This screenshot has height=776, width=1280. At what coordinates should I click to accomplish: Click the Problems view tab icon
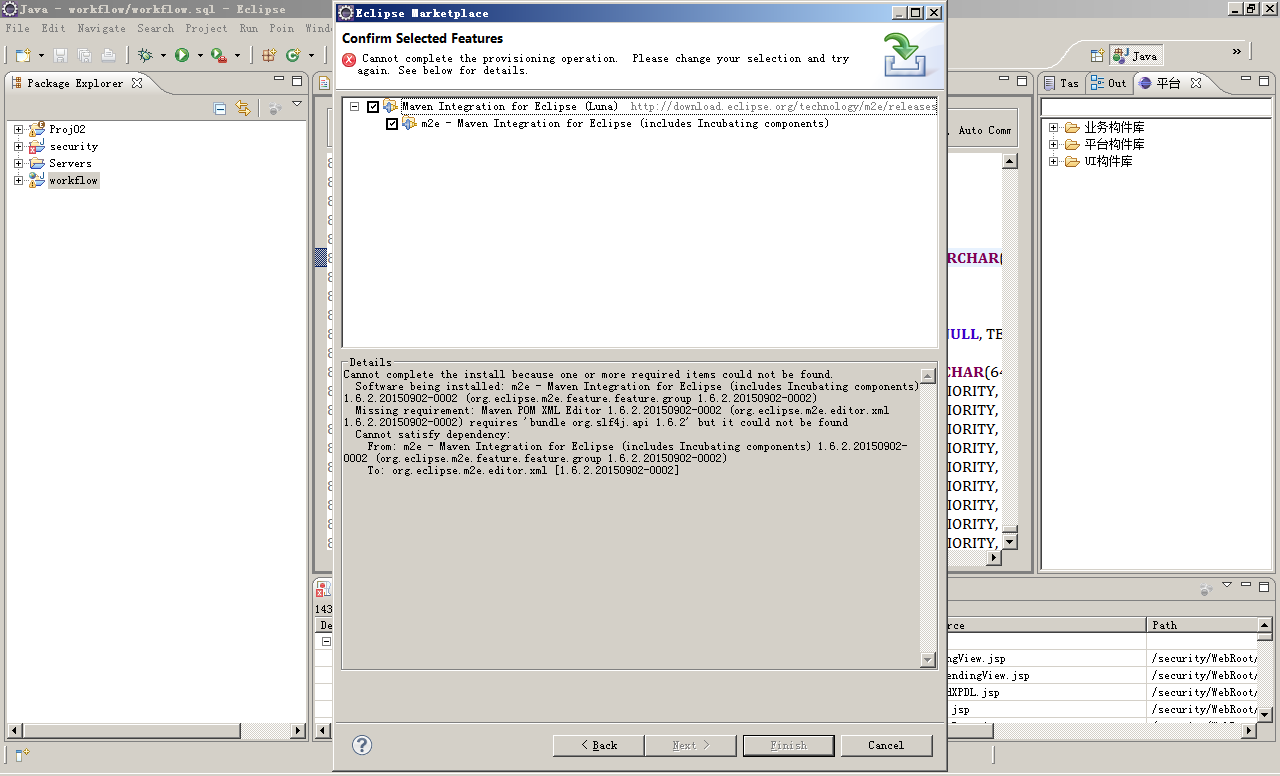pyautogui.click(x=324, y=588)
